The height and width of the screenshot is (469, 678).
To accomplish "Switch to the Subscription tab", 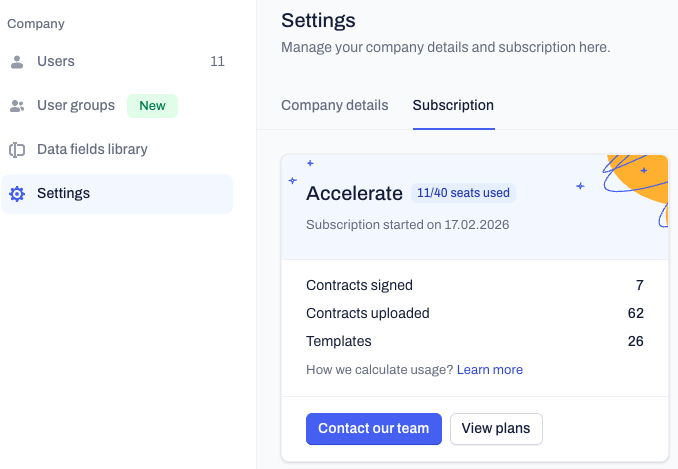I will tap(453, 105).
